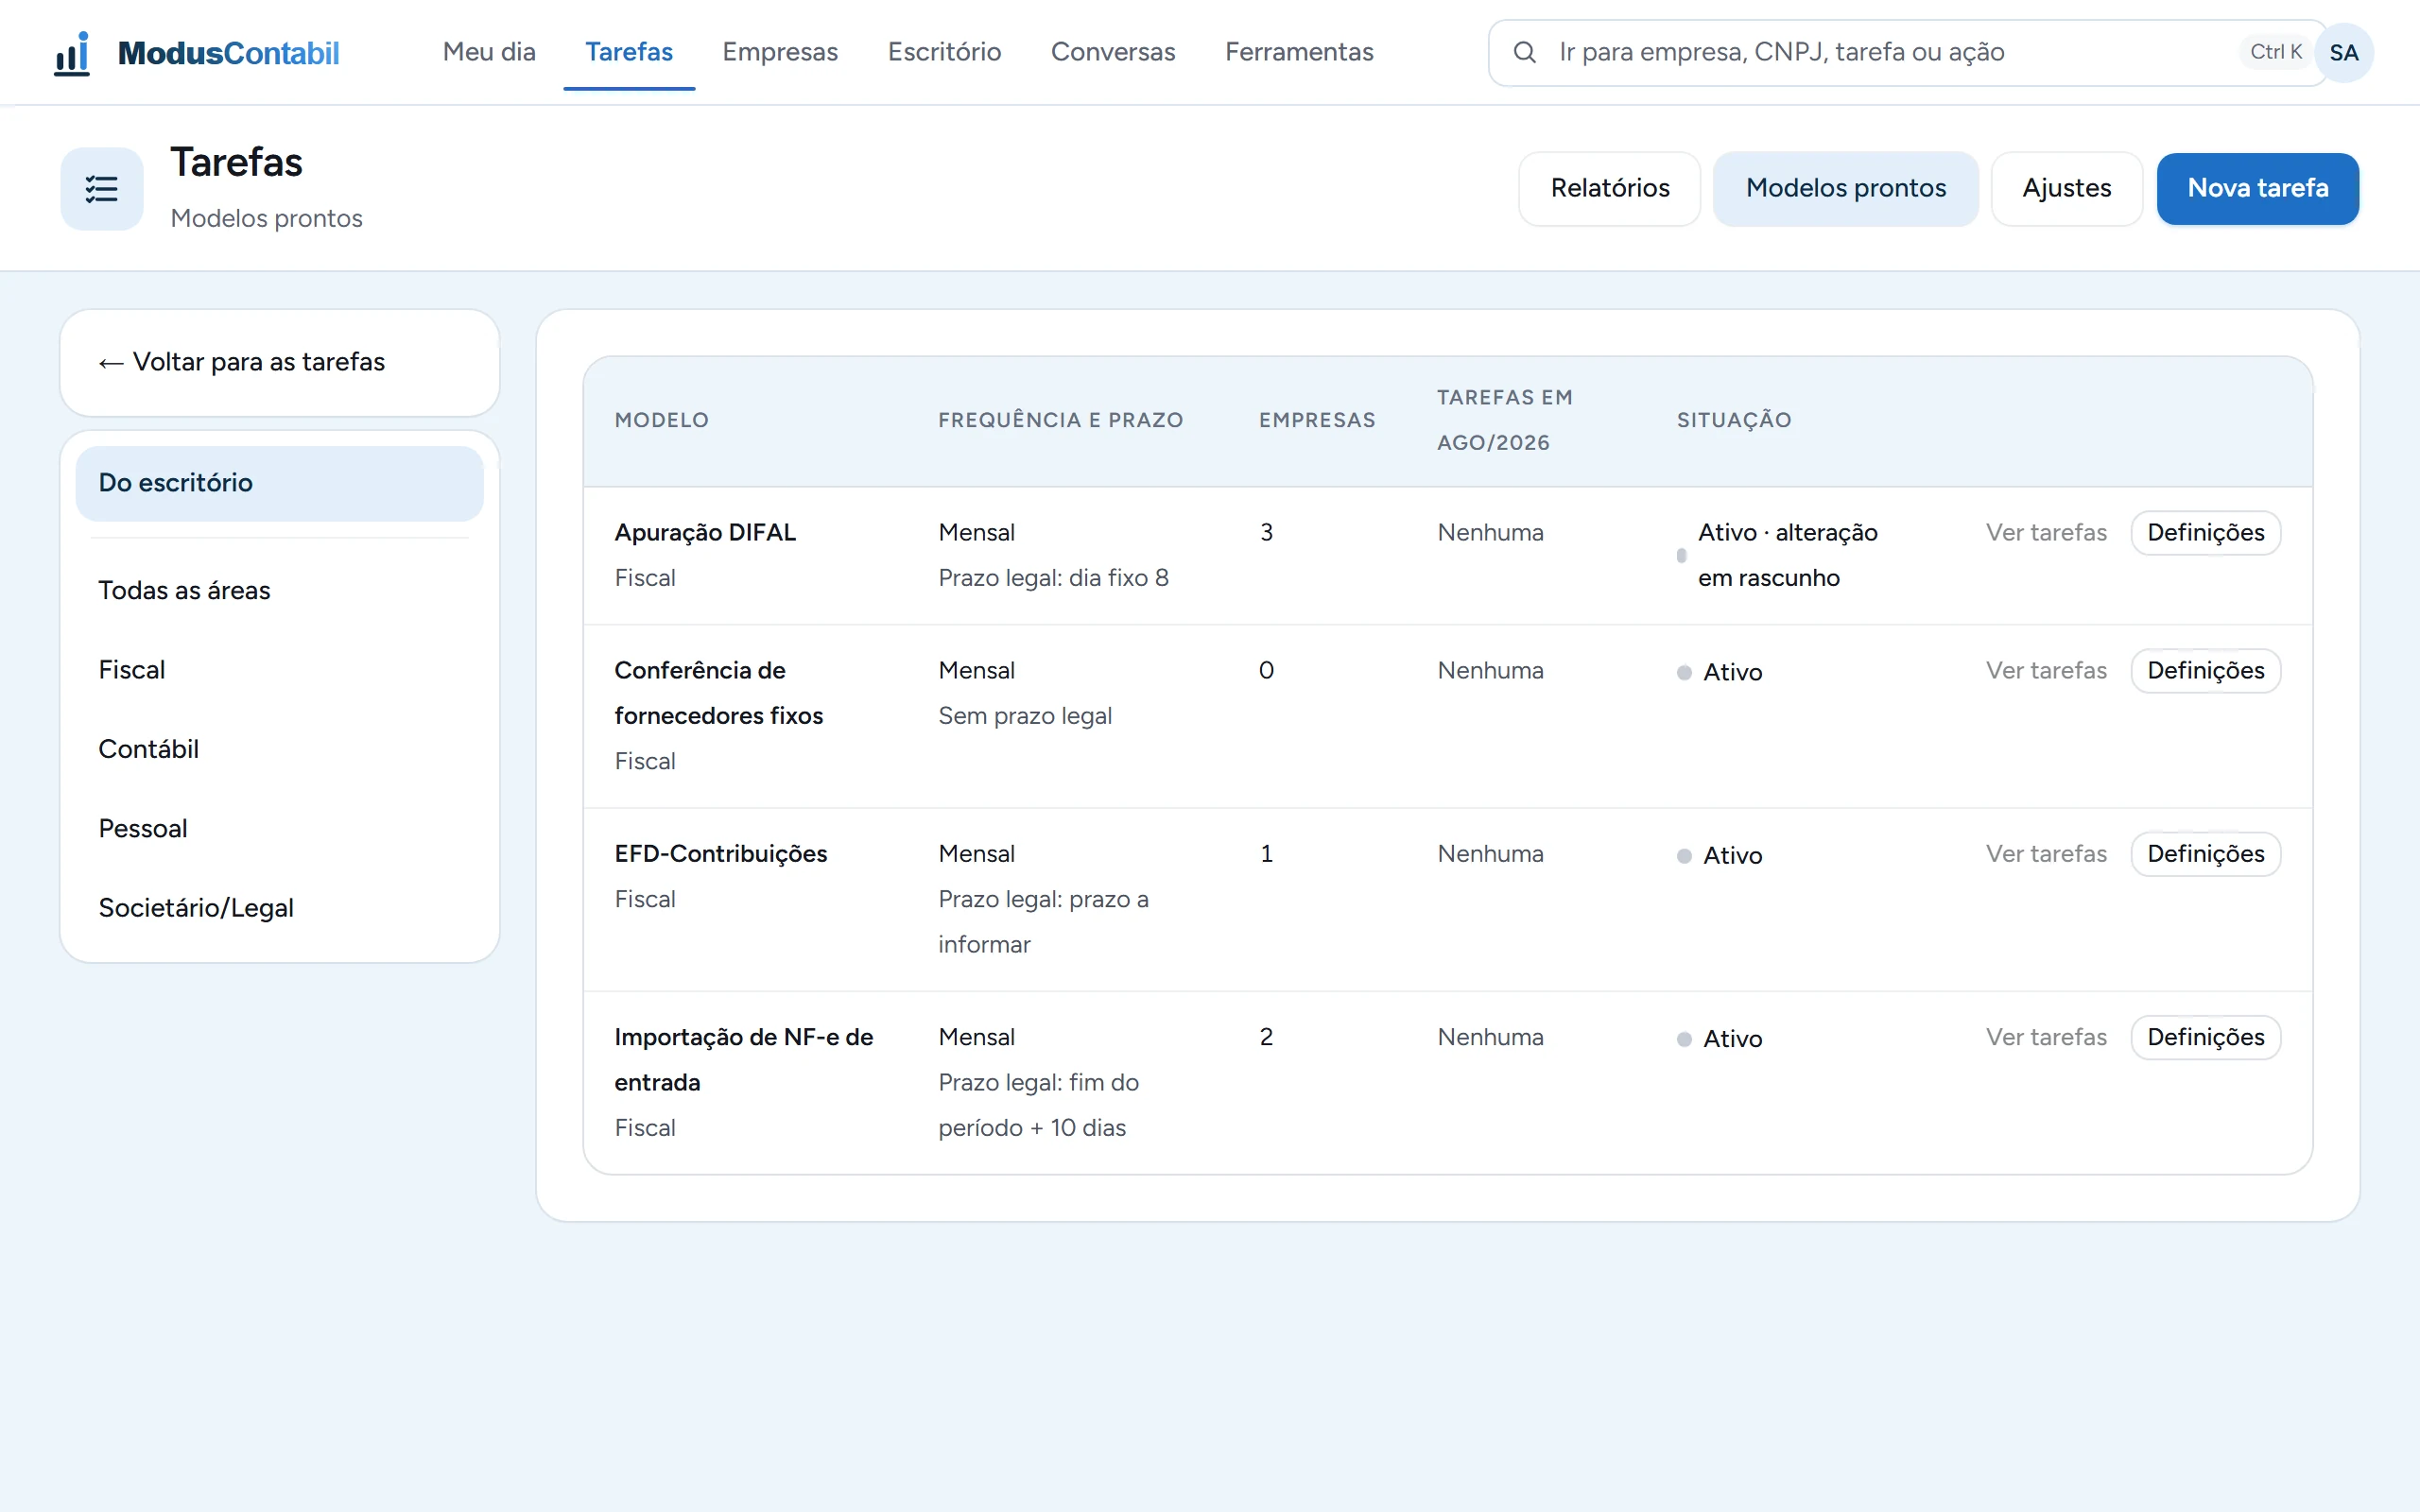Click 'Prazo legal: dia fixo 8' text
Screen dimensions: 2420x1512
[x=1053, y=578]
